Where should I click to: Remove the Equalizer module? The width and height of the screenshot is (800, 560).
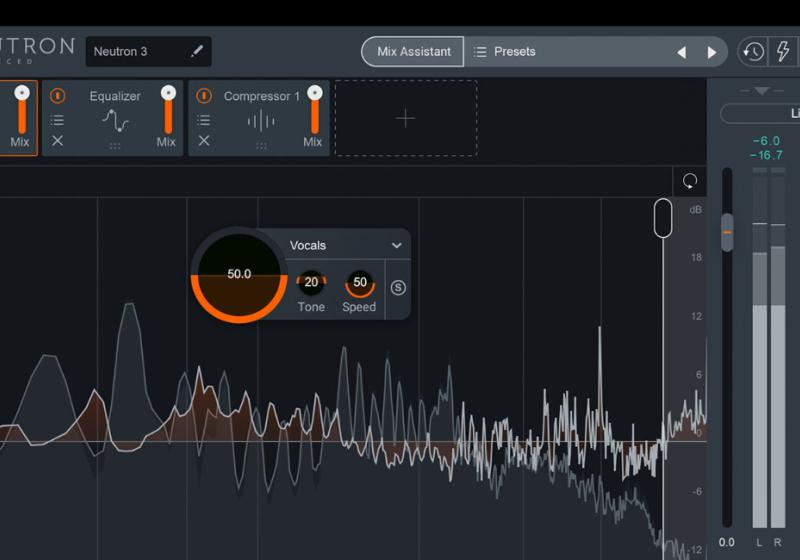(58, 140)
